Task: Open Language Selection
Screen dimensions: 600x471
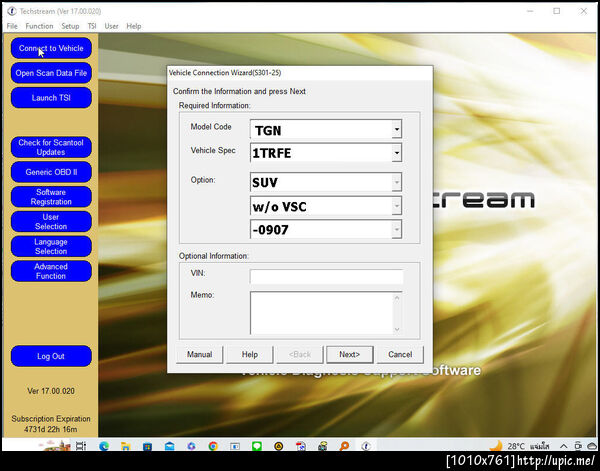Action: point(51,246)
